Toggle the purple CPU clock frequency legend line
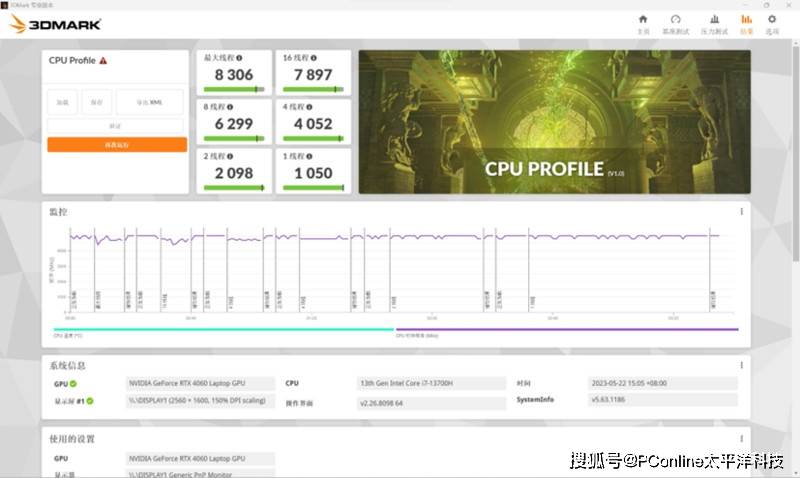The height and width of the screenshot is (478, 800). tap(567, 330)
